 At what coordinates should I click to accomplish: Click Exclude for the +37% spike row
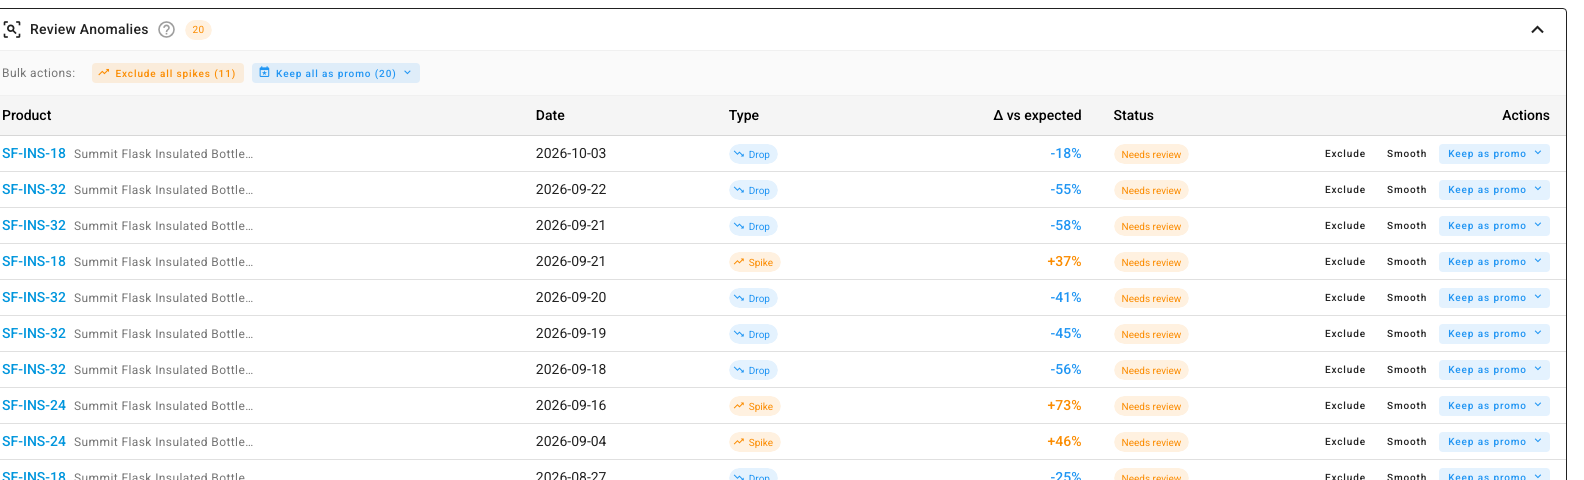tap(1345, 262)
